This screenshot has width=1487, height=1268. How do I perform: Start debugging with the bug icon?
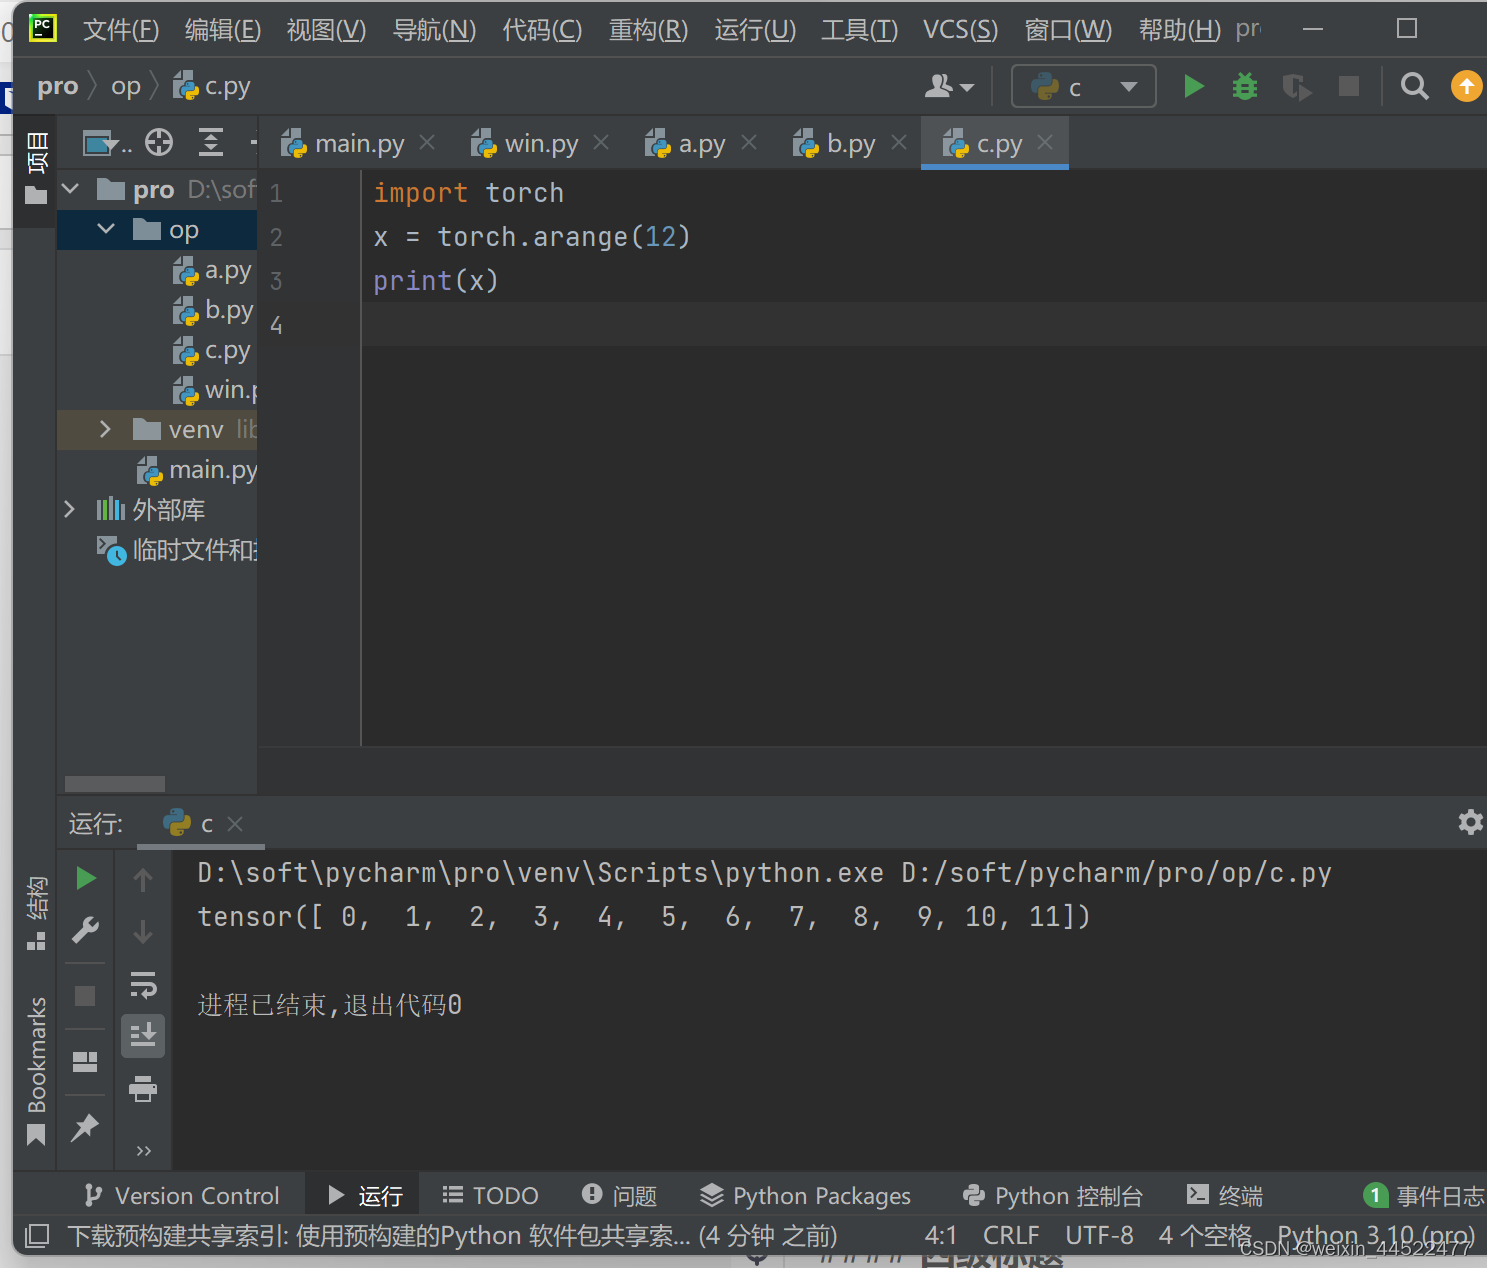click(x=1245, y=86)
